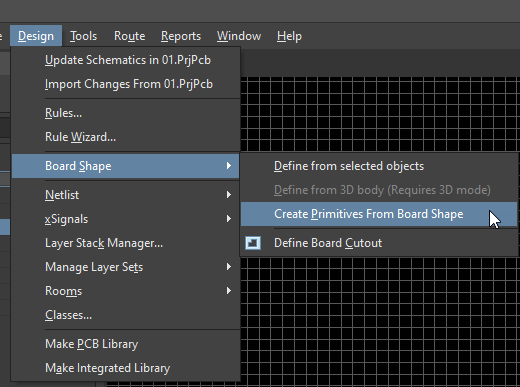
Task: Expand the Rooms submenu
Action: (x=126, y=291)
